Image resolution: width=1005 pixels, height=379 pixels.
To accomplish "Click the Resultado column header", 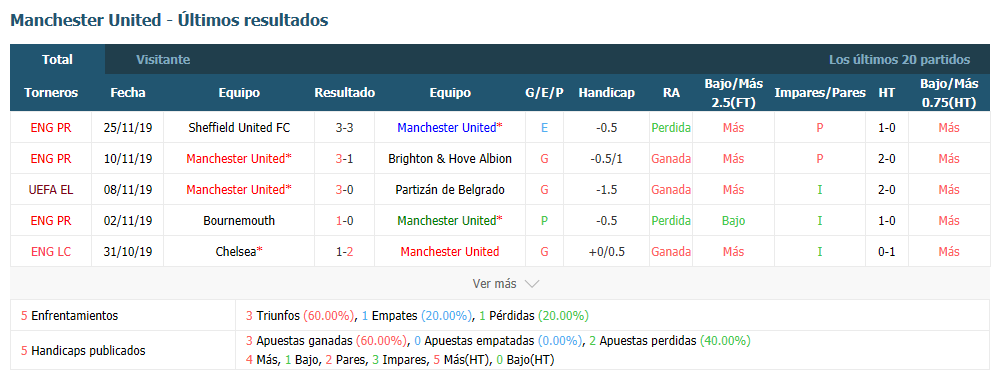I will [344, 92].
